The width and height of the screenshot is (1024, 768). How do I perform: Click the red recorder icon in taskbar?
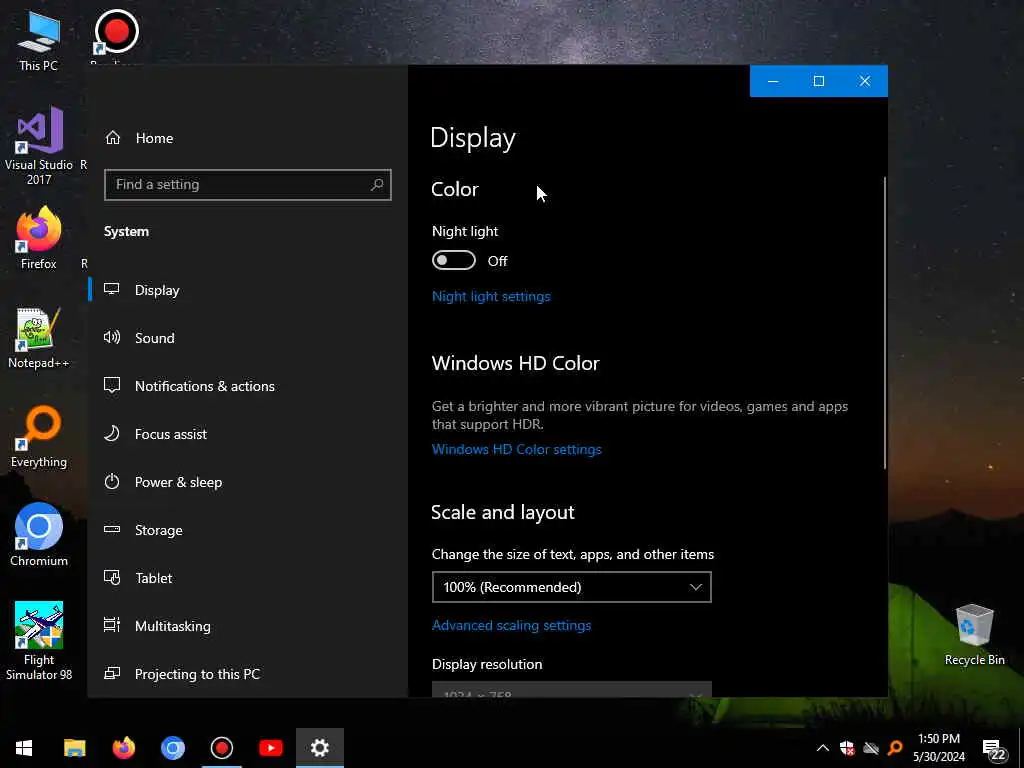221,748
